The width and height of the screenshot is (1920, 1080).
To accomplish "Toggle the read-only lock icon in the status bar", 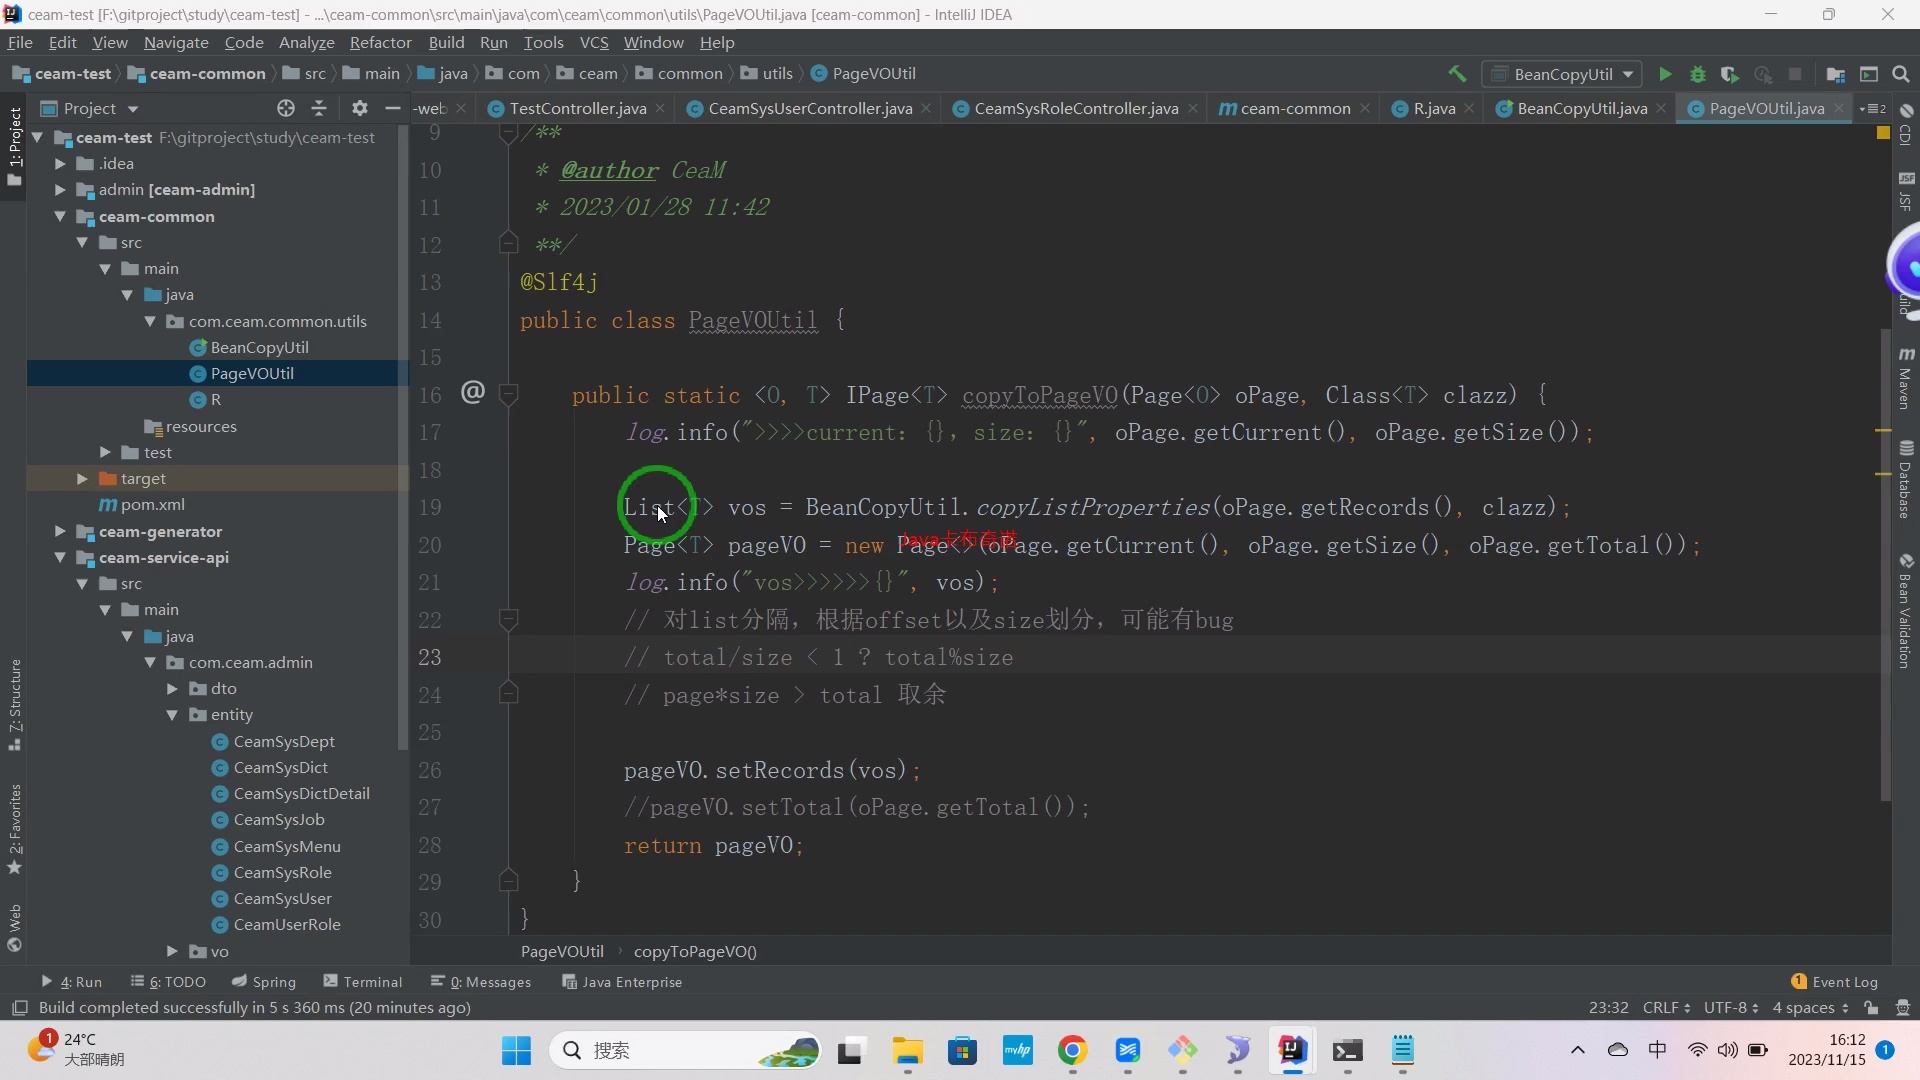I will pyautogui.click(x=1871, y=1008).
